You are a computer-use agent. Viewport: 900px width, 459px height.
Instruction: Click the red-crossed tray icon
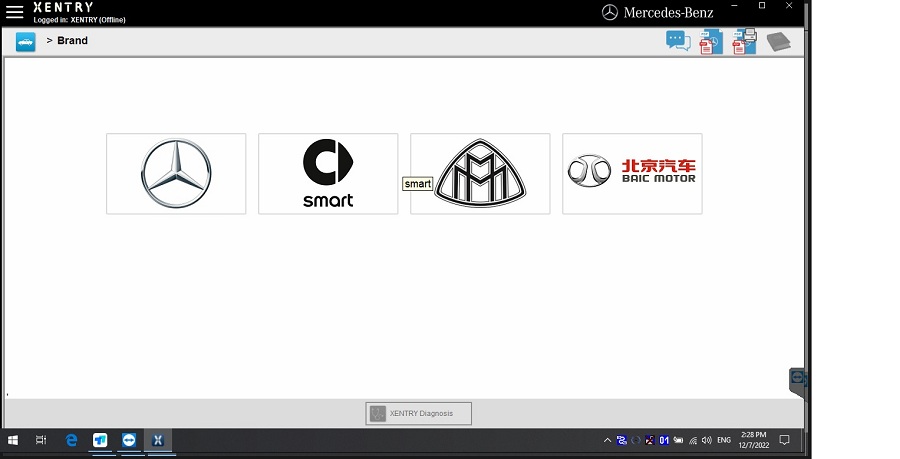(x=650, y=441)
